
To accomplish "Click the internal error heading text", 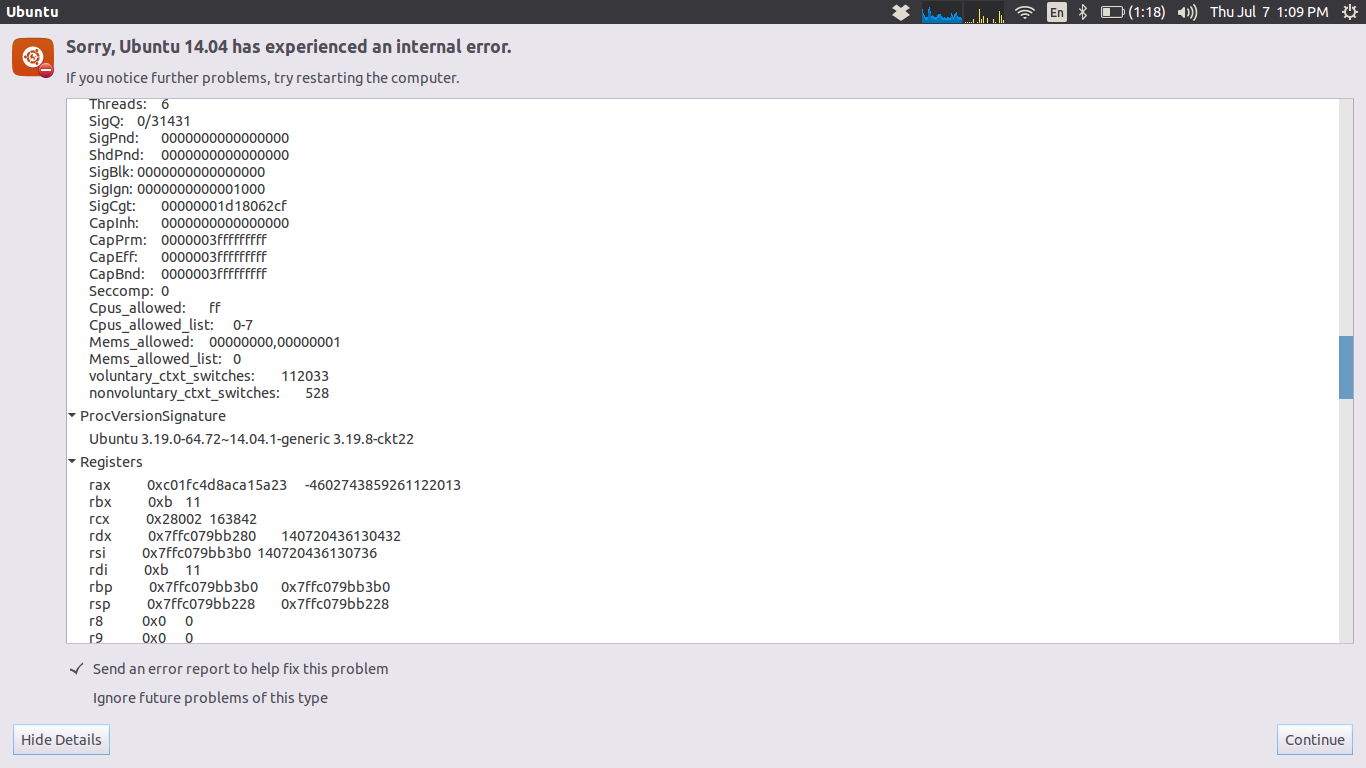I will click(x=288, y=47).
